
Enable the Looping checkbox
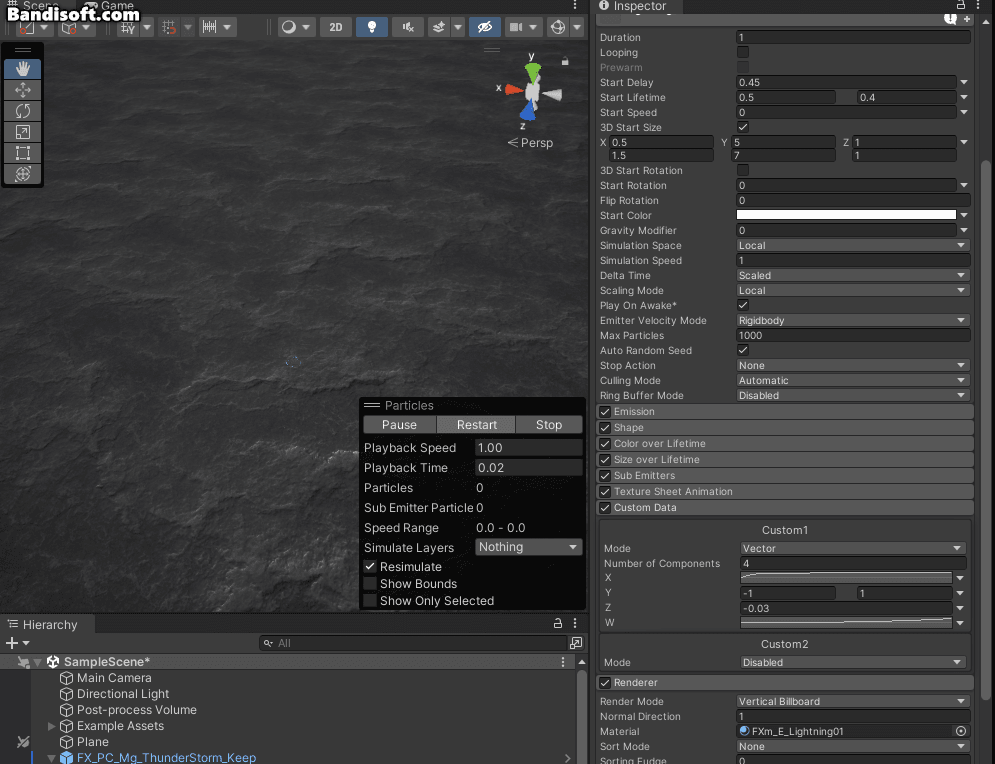tap(743, 52)
